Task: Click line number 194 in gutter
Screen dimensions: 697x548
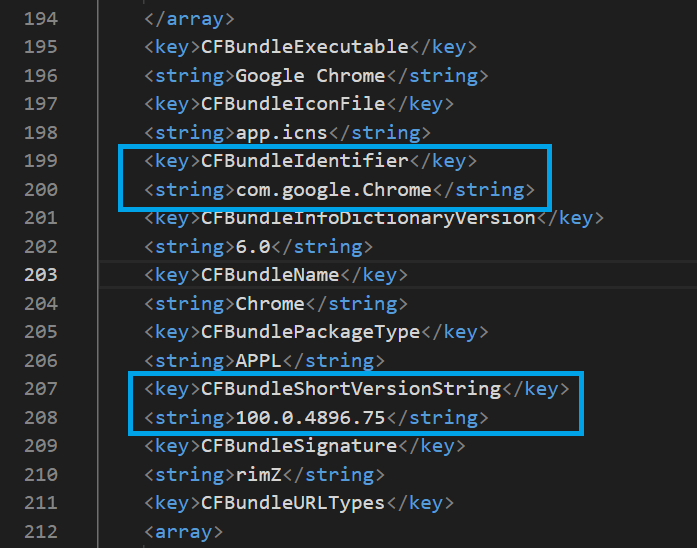Action: pos(41,19)
